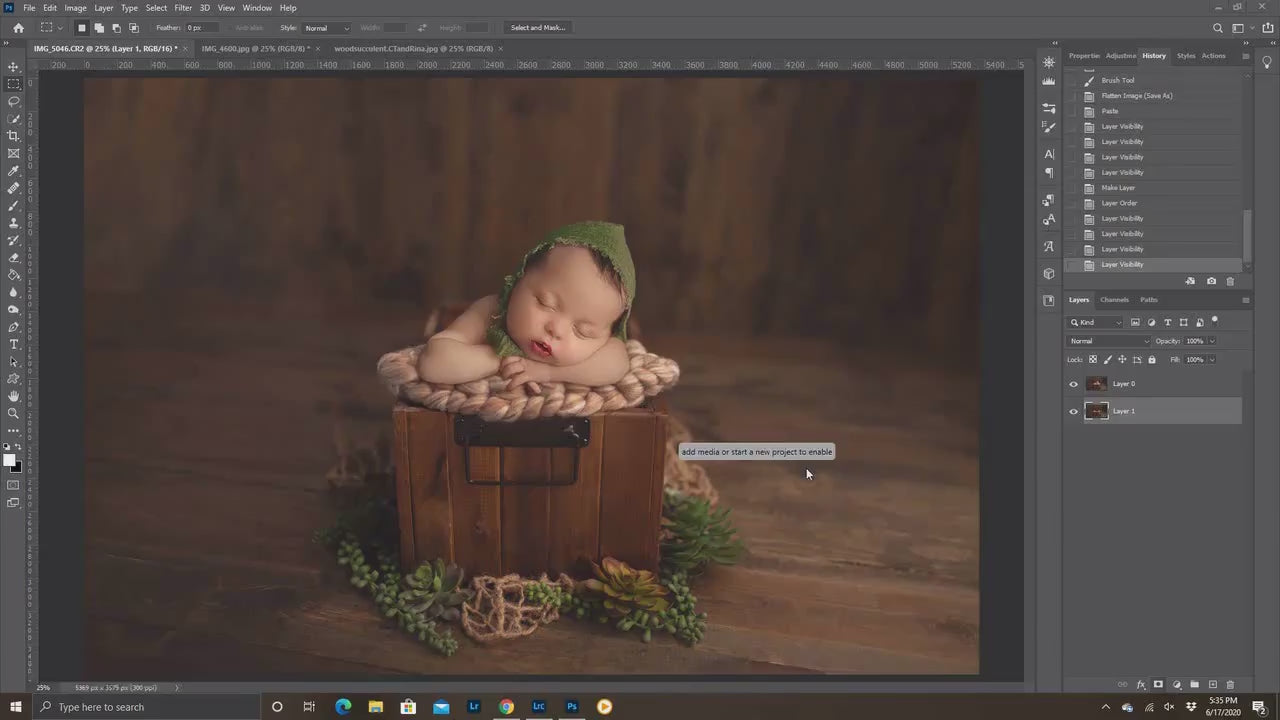The width and height of the screenshot is (1280, 720).
Task: Switch to the Channels tab
Action: tap(1114, 300)
